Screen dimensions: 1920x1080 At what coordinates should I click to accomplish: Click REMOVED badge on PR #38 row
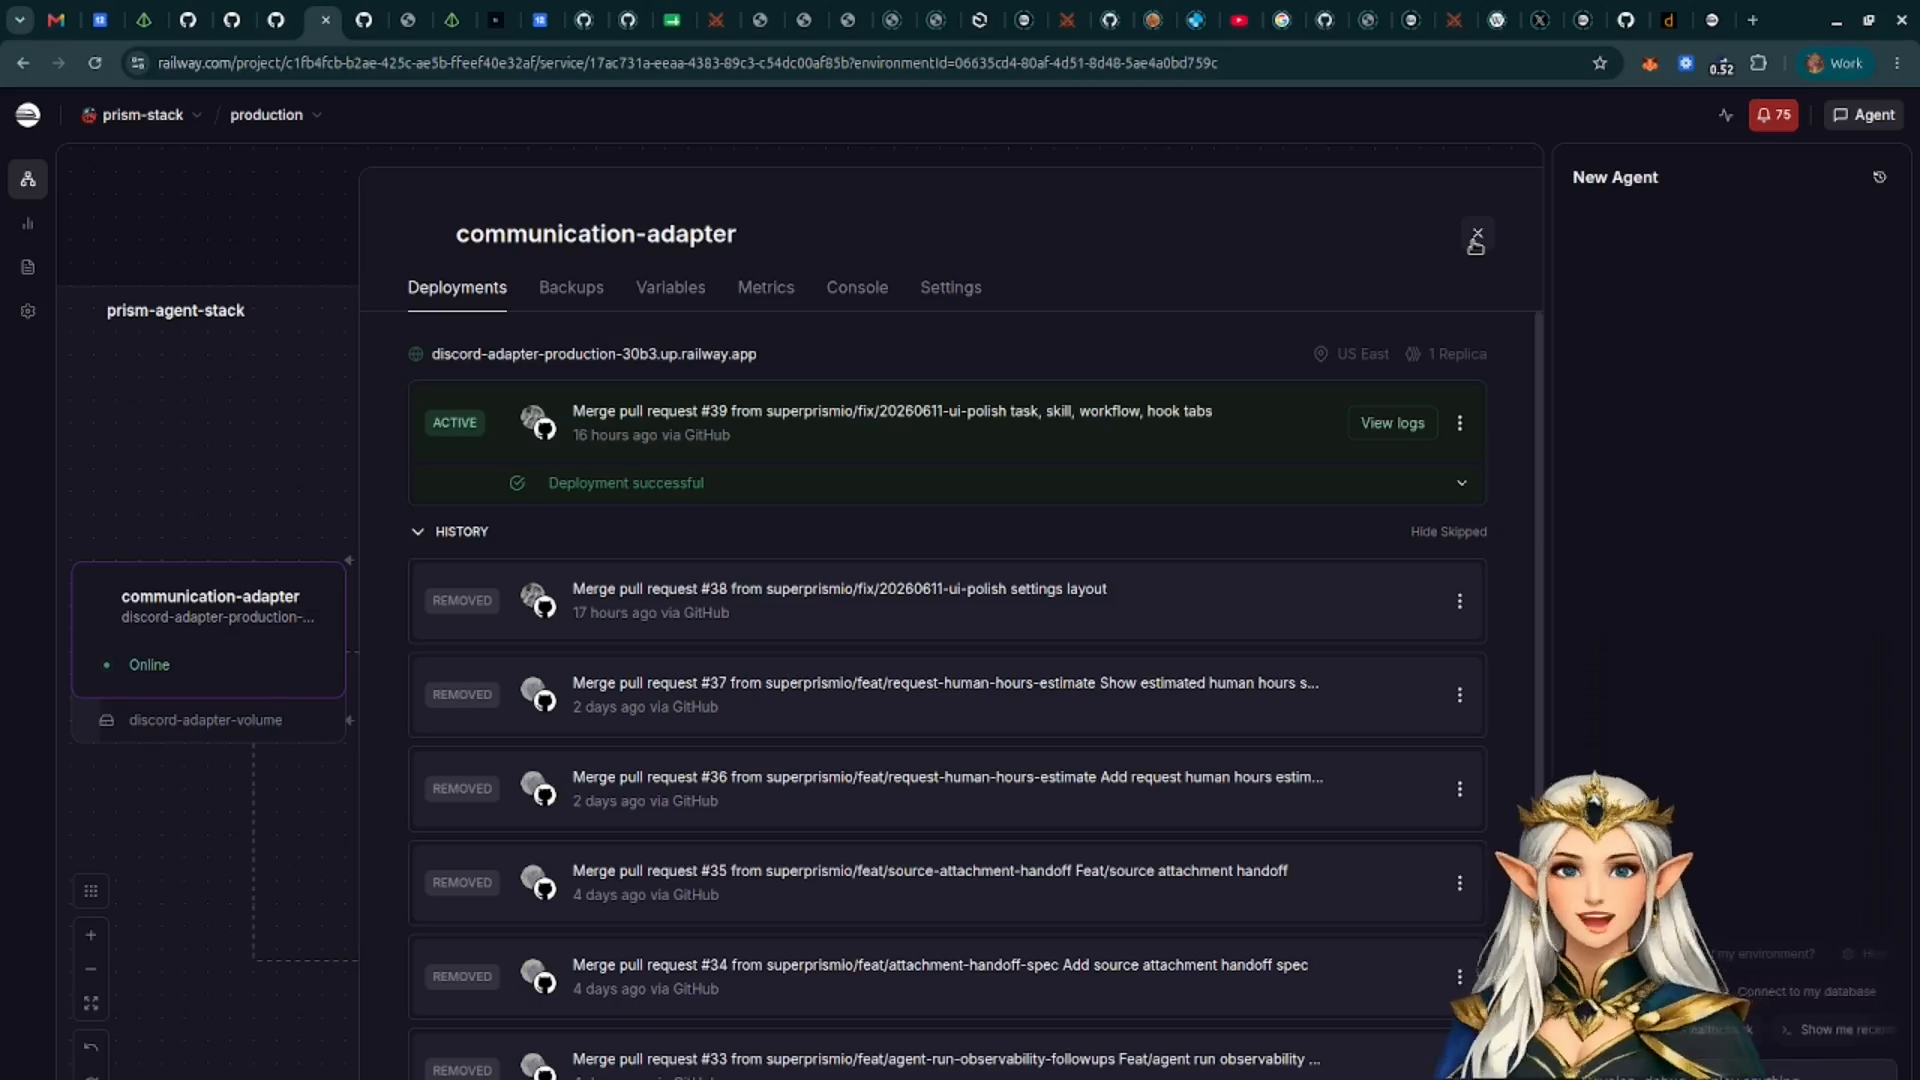tap(462, 601)
